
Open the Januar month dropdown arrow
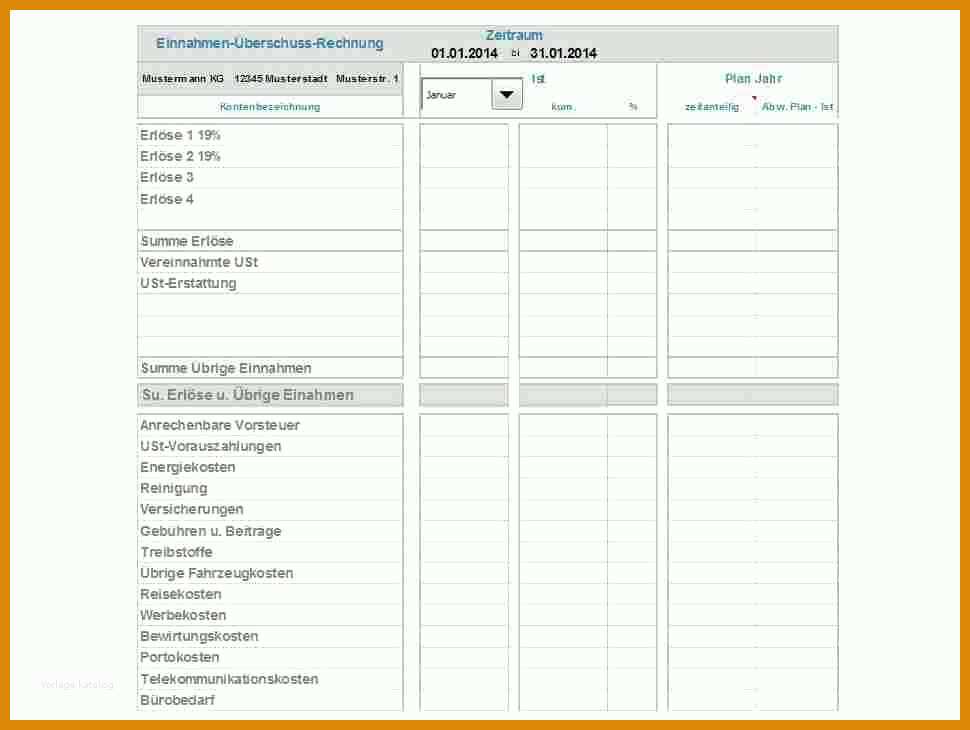click(507, 95)
